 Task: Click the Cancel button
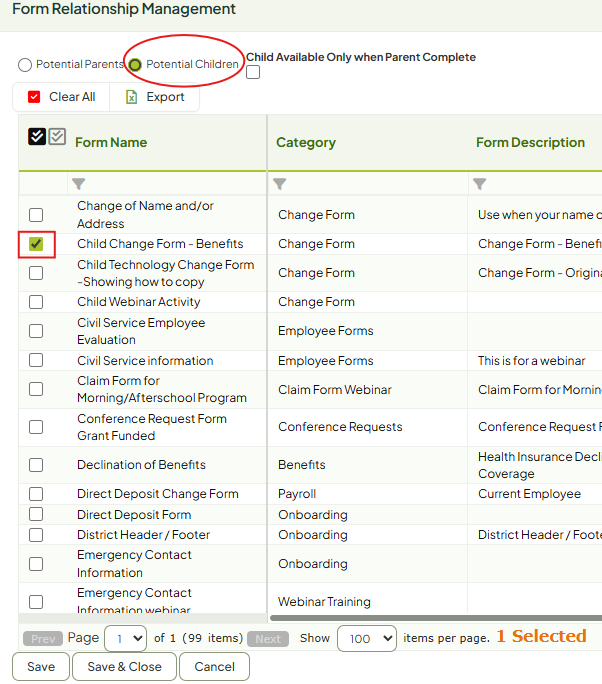(214, 667)
